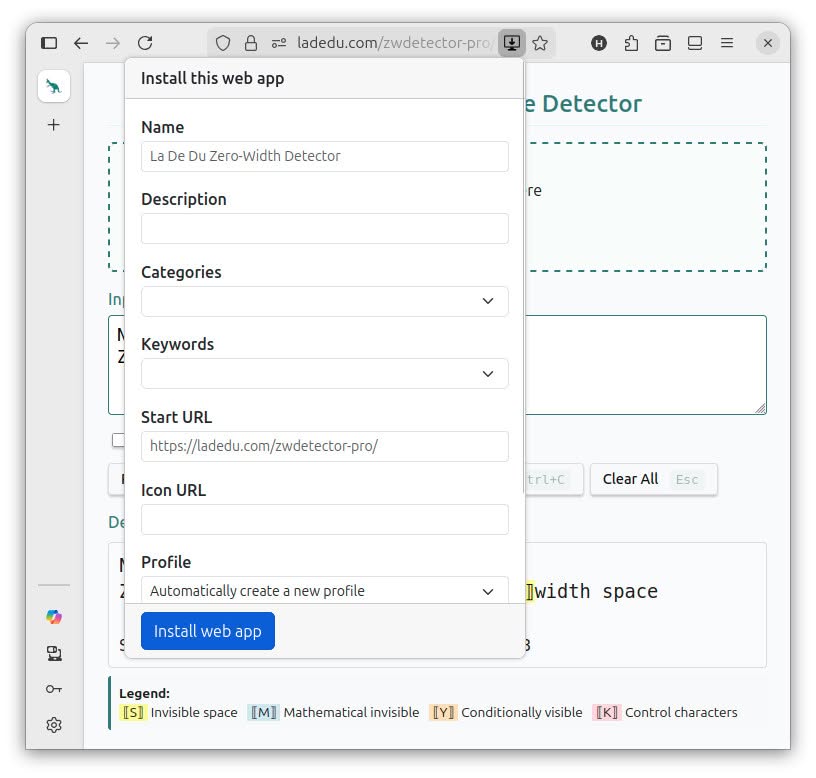This screenshot has width=816, height=778.
Task: Go forward to next page
Action: coord(113,43)
